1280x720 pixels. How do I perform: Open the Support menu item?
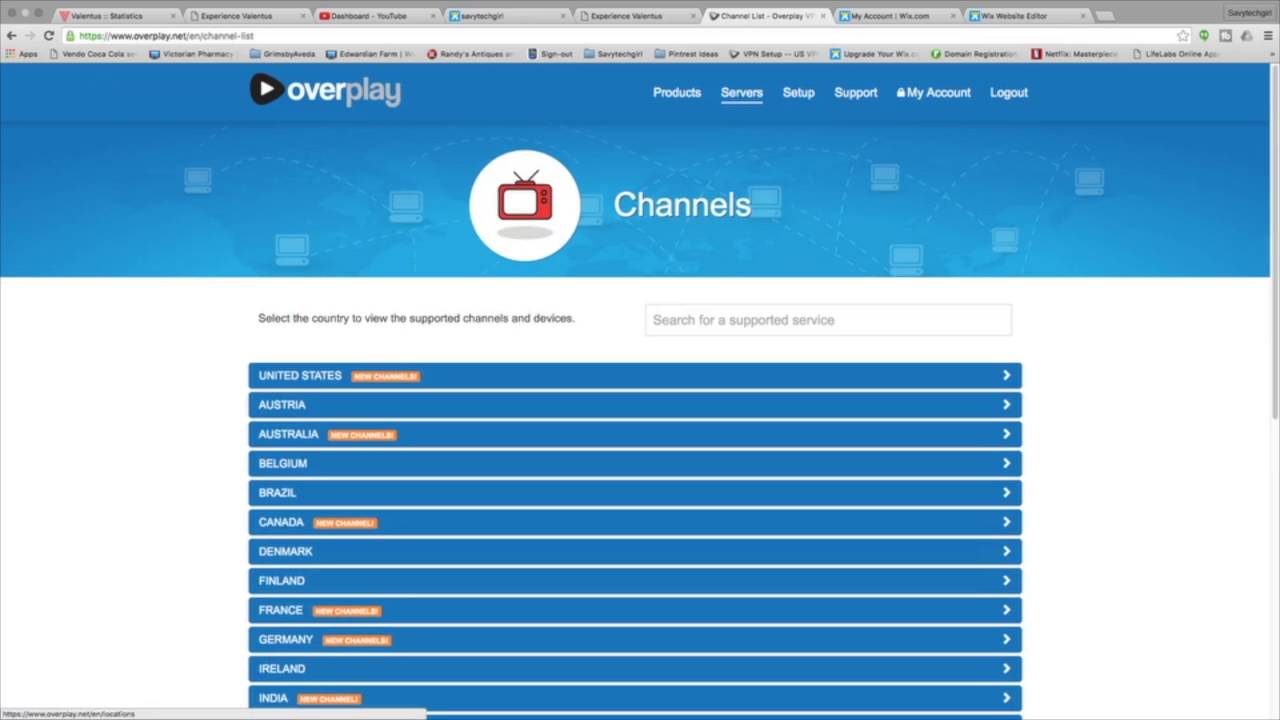(856, 92)
